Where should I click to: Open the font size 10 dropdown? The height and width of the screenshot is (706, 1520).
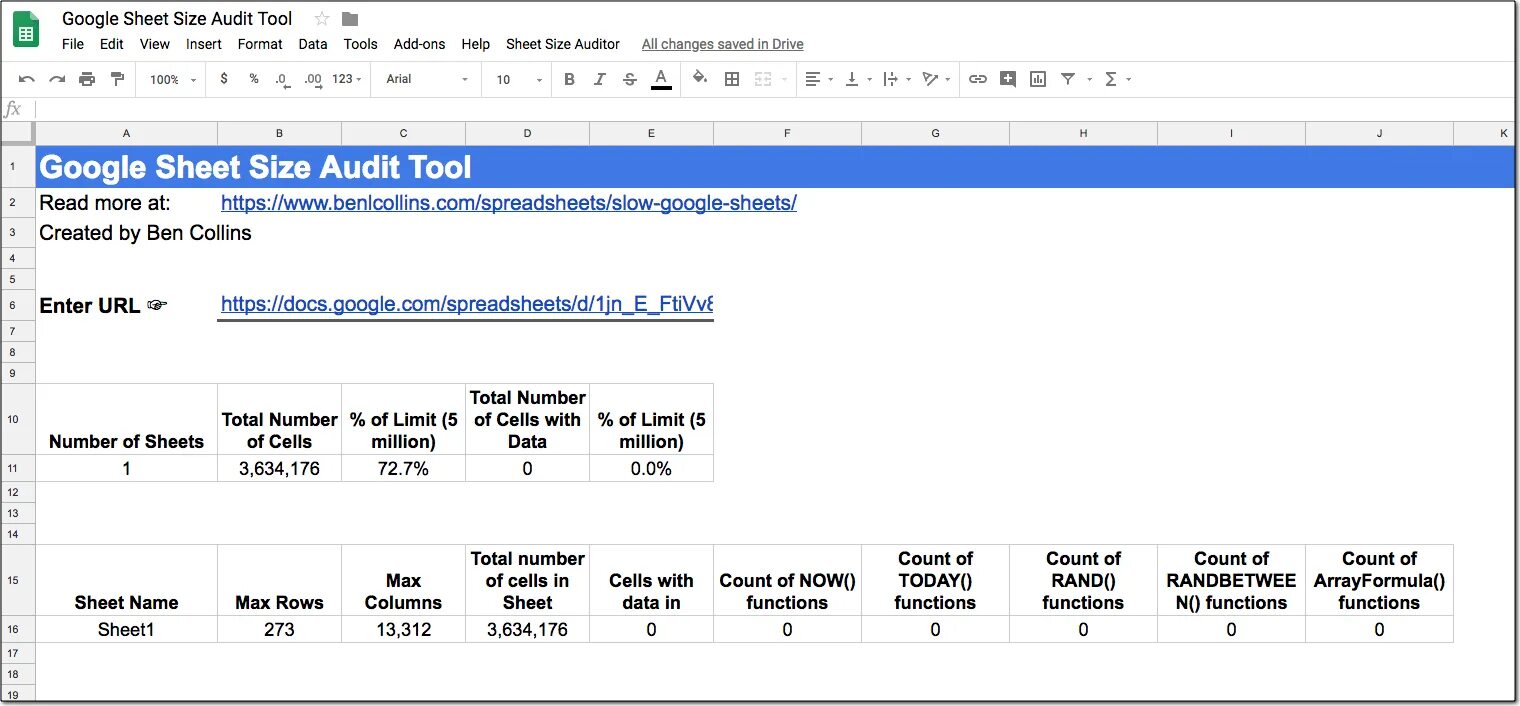(519, 79)
